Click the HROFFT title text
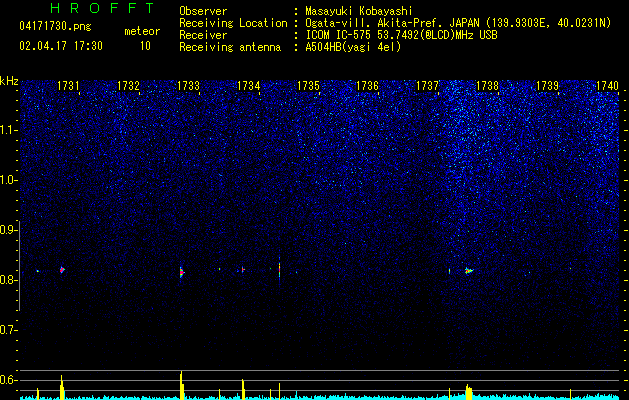The height and width of the screenshot is (400, 629). (102, 8)
